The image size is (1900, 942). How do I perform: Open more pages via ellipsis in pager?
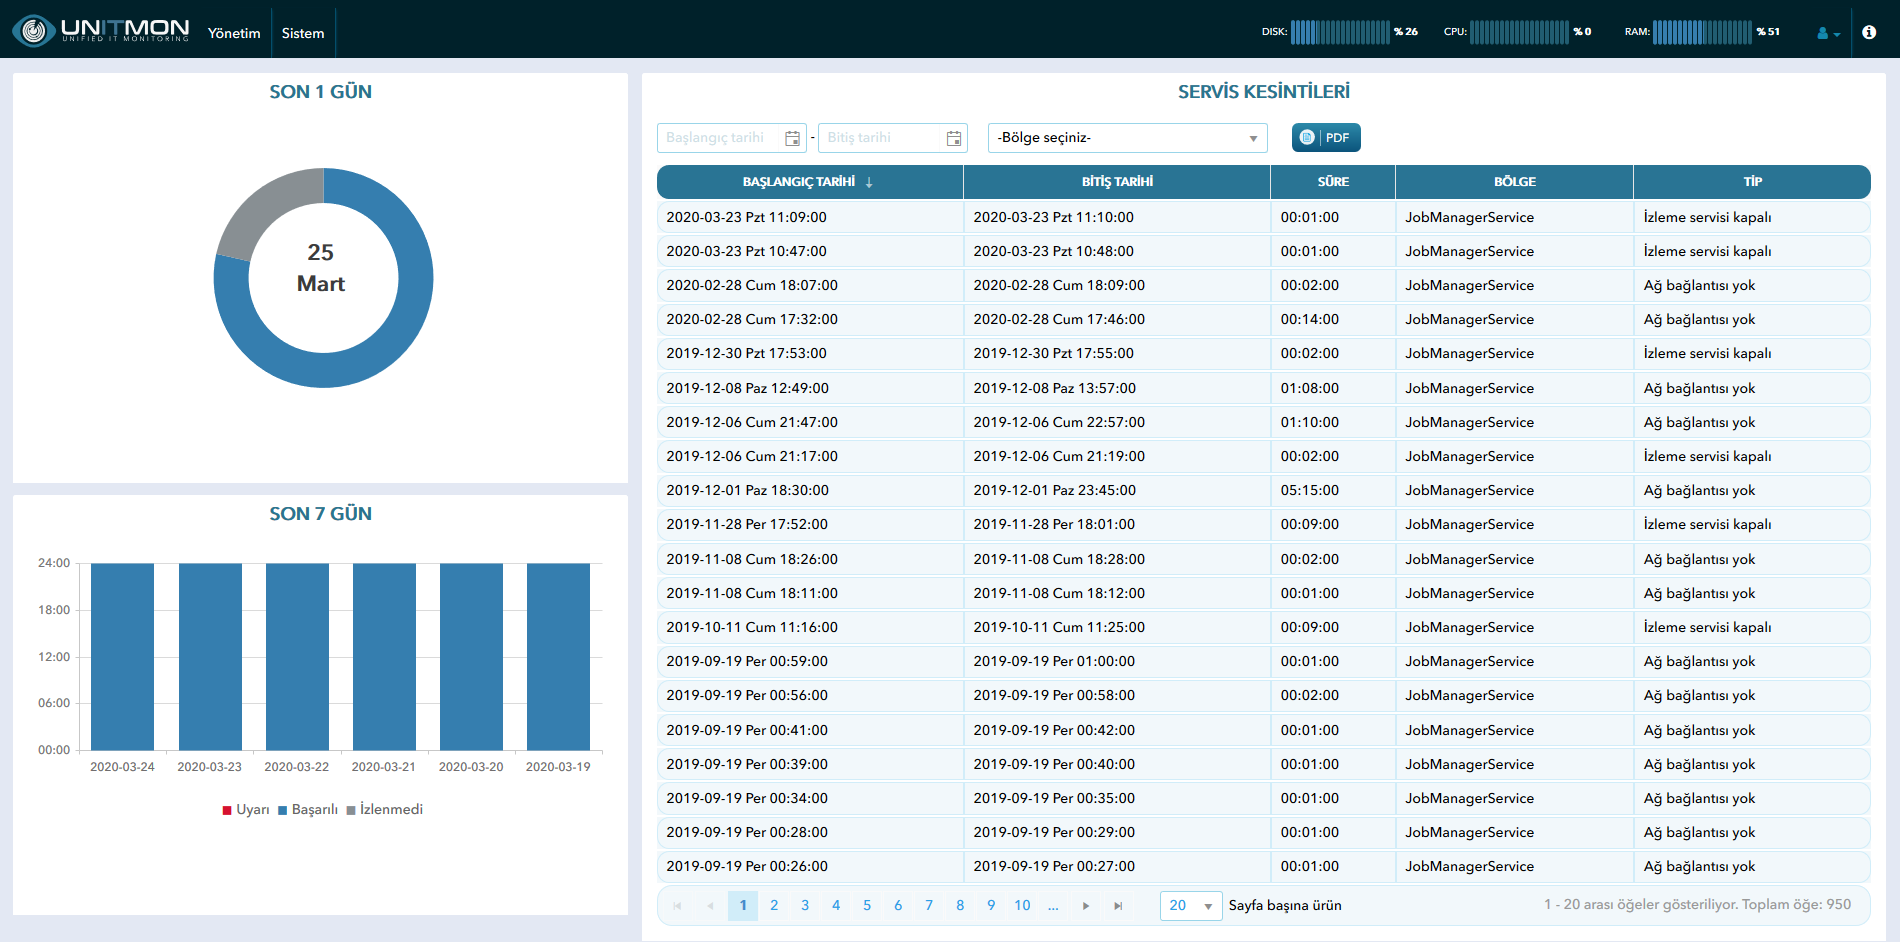click(1053, 906)
